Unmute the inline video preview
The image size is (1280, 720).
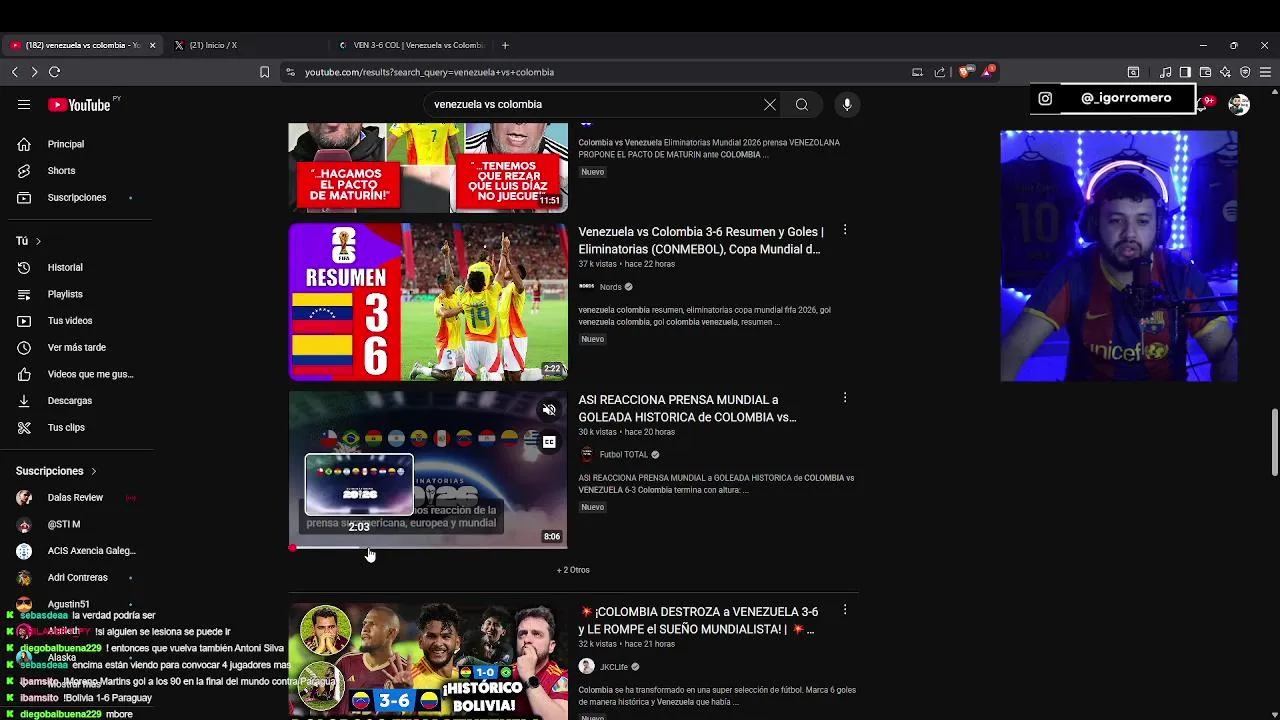pos(549,410)
